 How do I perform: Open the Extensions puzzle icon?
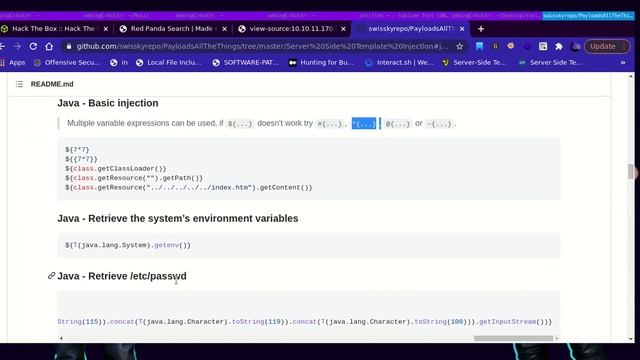click(x=559, y=47)
